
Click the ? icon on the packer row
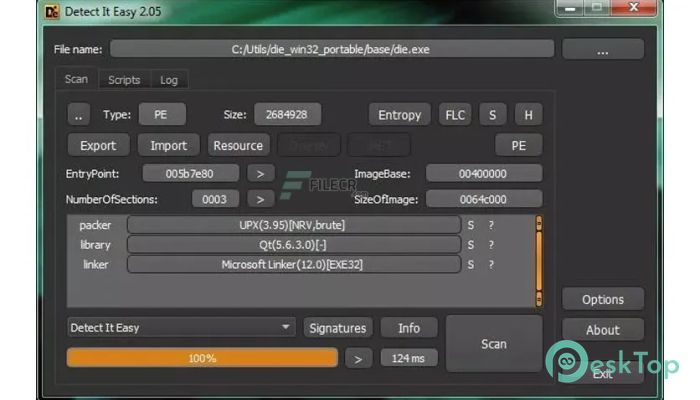(491, 225)
